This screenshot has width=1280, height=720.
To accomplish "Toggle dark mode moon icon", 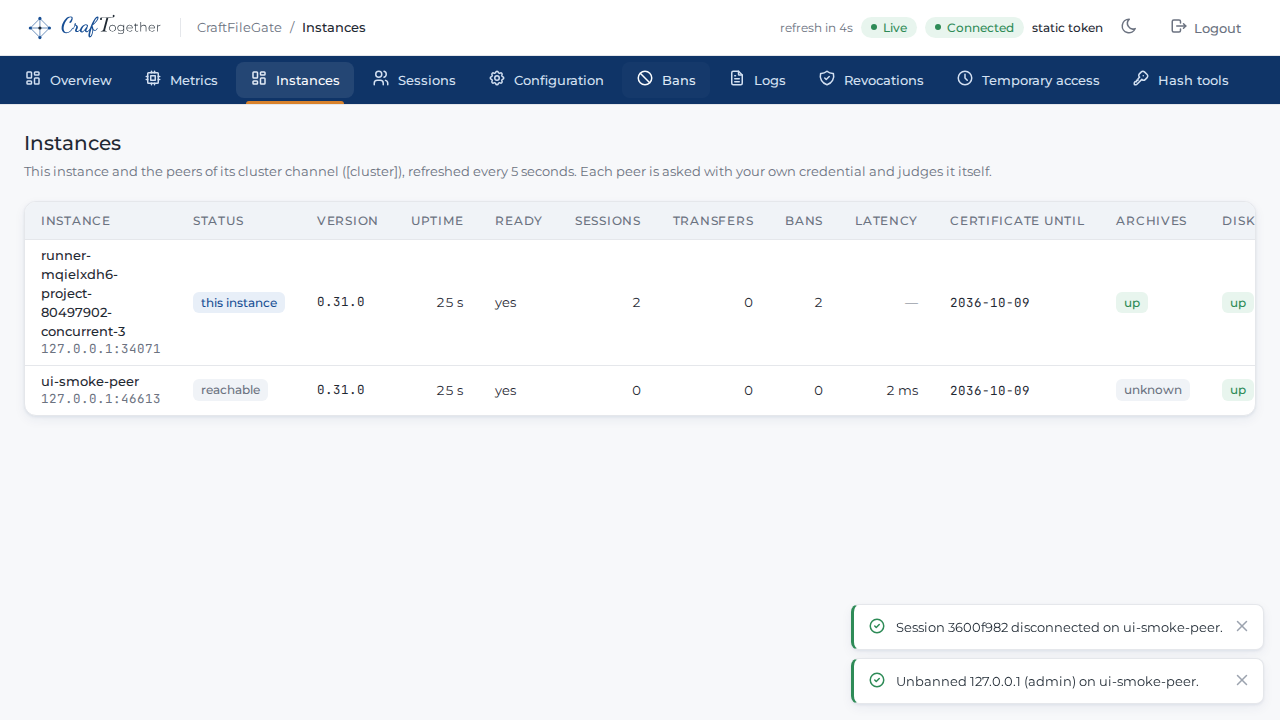I will click(x=1129, y=27).
